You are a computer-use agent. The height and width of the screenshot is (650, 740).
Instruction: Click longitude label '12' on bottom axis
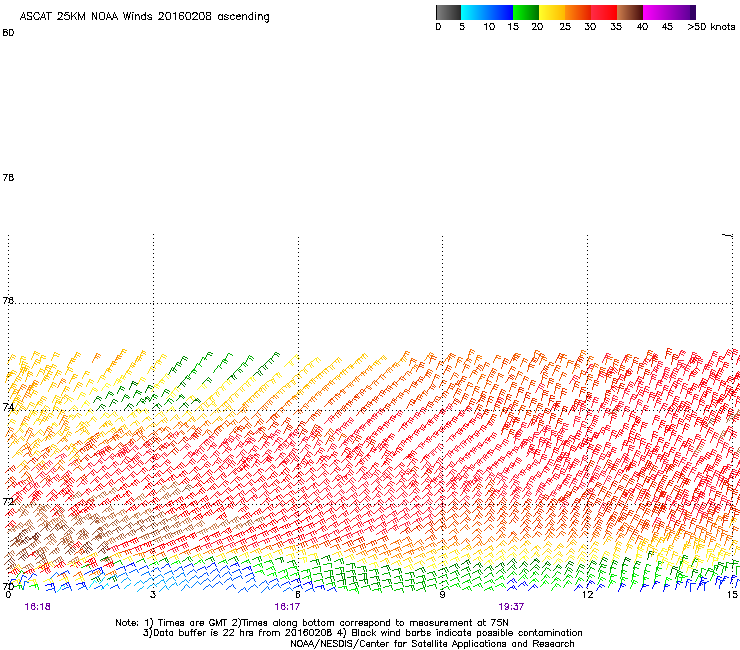[587, 594]
